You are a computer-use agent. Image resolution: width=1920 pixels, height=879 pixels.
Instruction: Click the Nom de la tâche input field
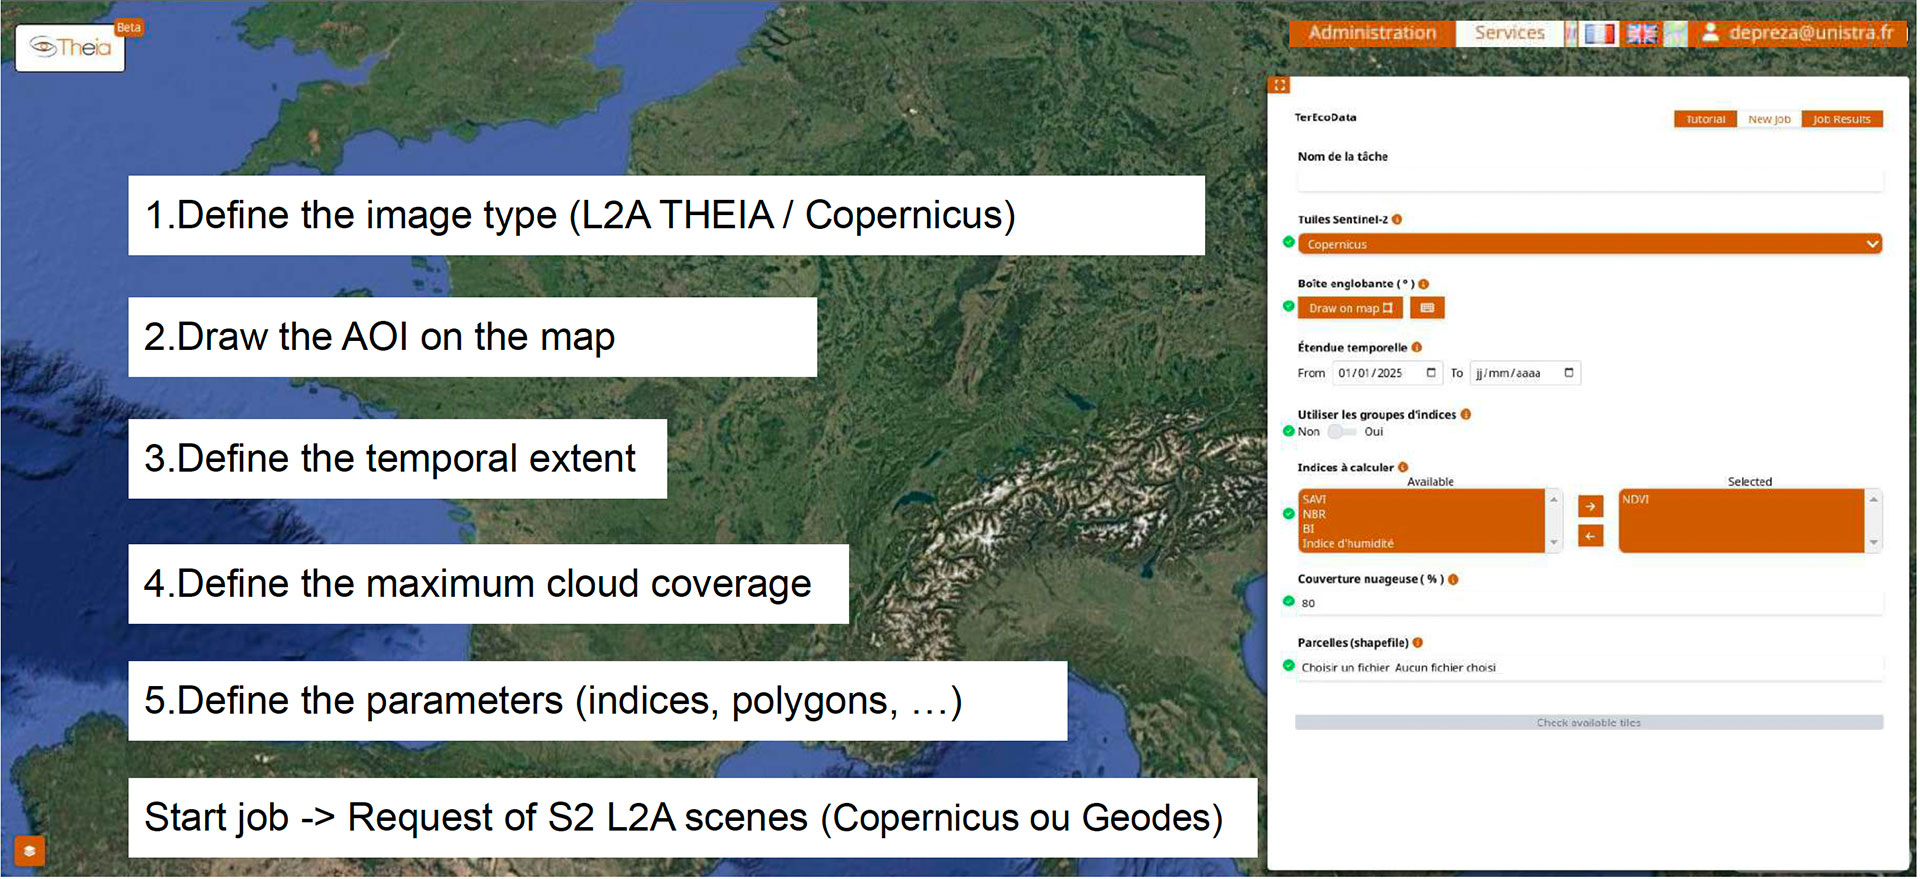(x=1589, y=181)
